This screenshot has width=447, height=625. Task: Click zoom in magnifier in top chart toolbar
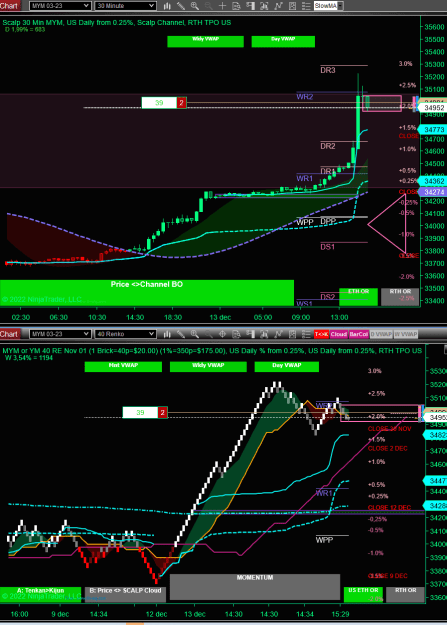pyautogui.click(x=195, y=6)
